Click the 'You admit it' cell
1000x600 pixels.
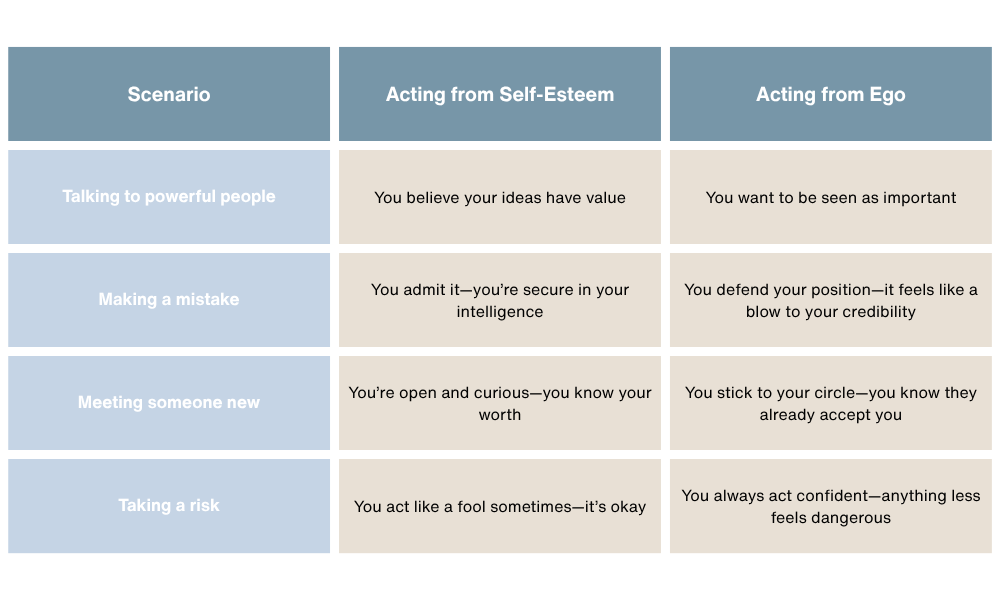(499, 300)
